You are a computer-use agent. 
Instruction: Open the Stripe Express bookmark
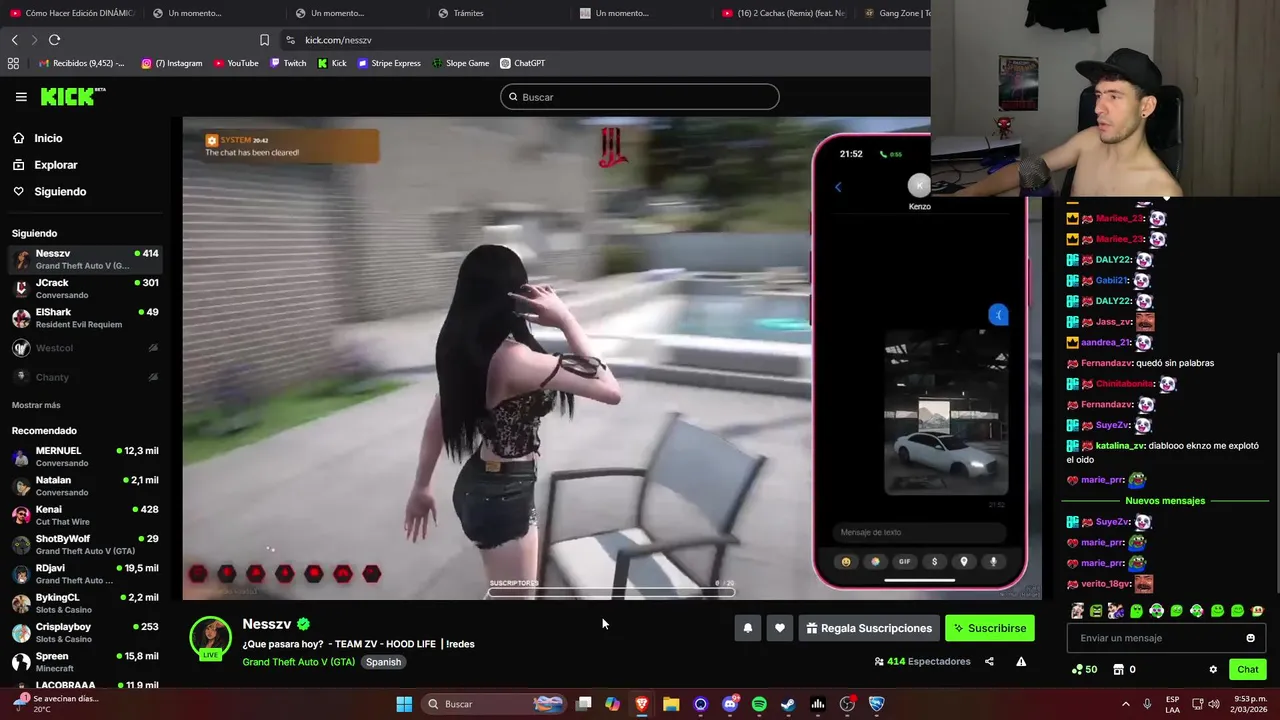click(389, 63)
